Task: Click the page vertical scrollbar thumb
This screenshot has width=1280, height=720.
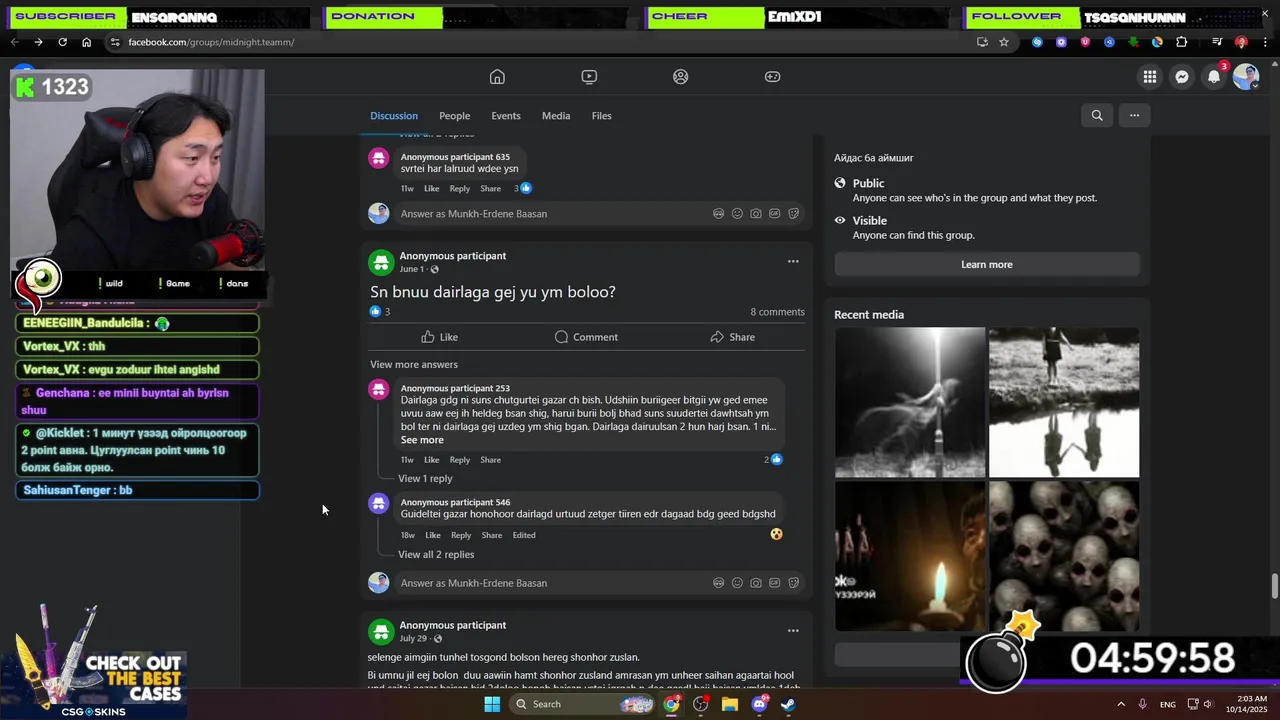Action: pos(1274,587)
